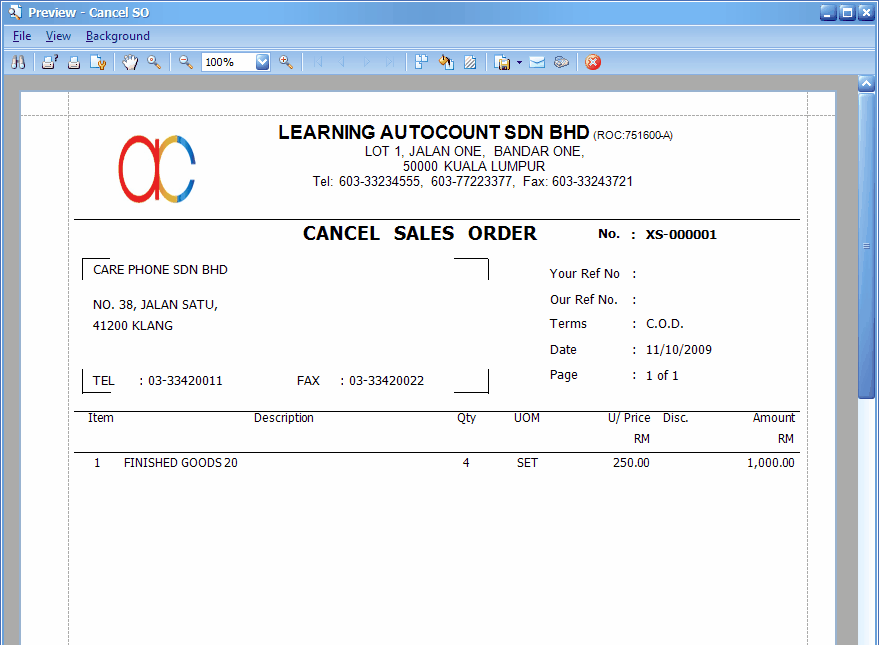Click item description FINISHED GOODS 20

(x=181, y=463)
